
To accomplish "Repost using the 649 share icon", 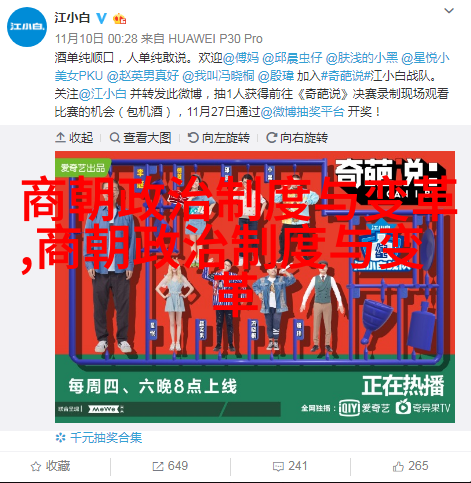I will click(170, 466).
